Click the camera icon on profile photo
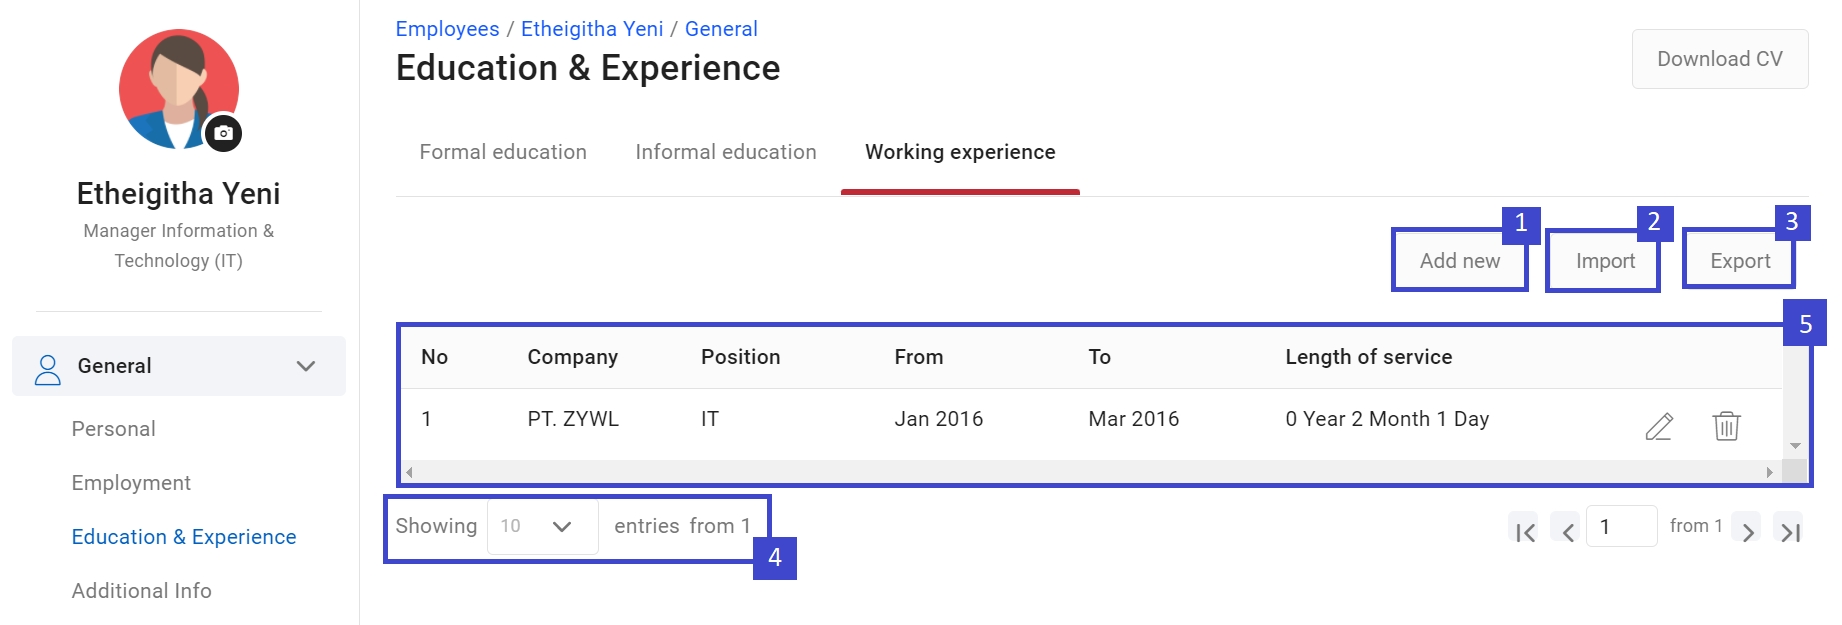This screenshot has width=1842, height=625. tap(224, 133)
